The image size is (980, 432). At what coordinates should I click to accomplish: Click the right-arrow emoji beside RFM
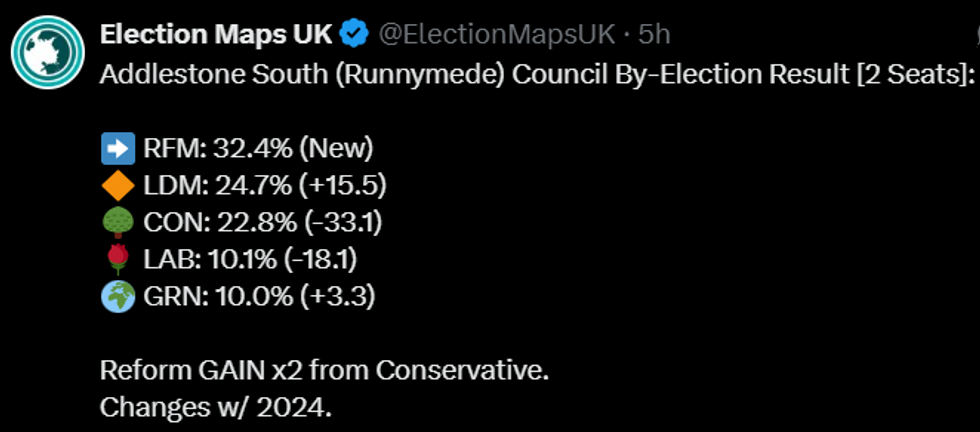point(118,150)
